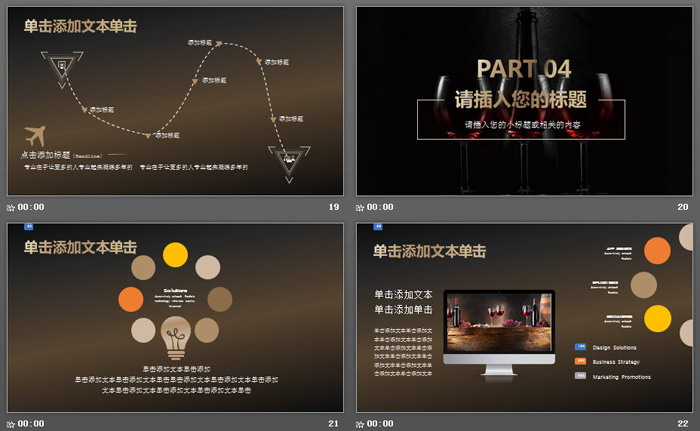Select slide 22 thumbnail with computer monitor
Image resolution: width=700 pixels, height=431 pixels.
tap(524, 318)
